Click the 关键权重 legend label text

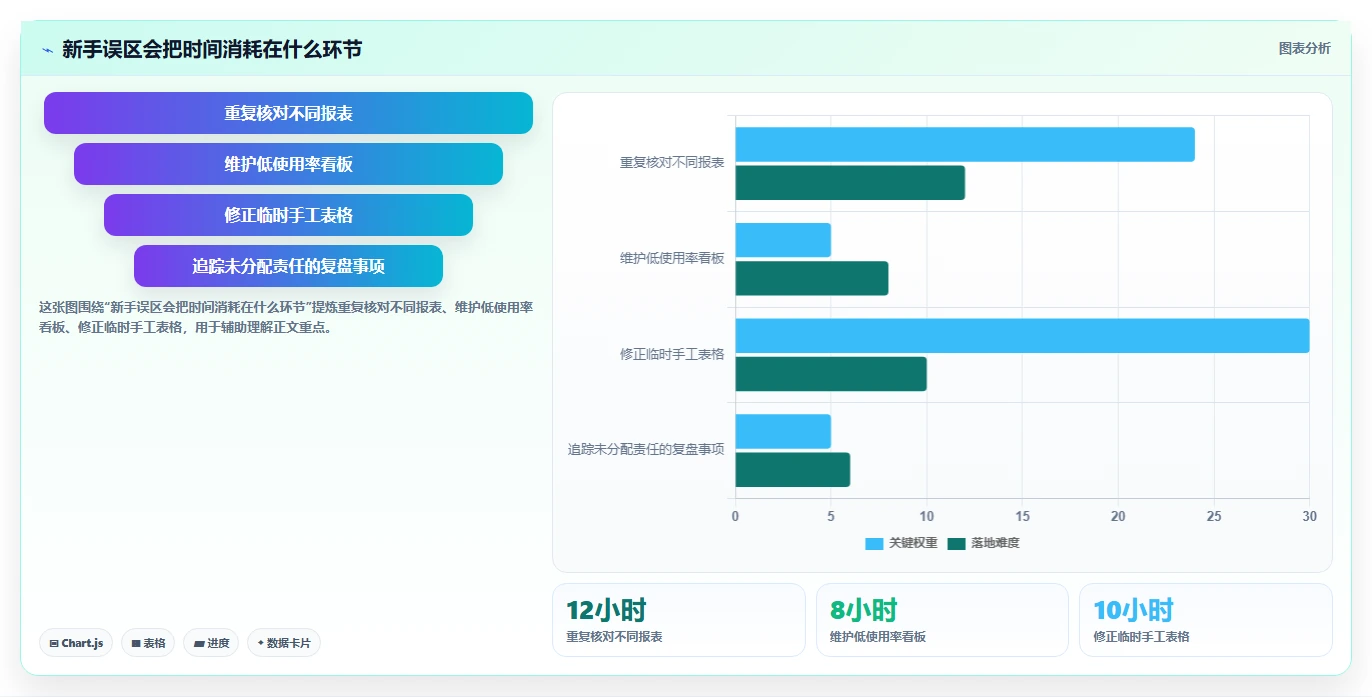click(x=913, y=543)
